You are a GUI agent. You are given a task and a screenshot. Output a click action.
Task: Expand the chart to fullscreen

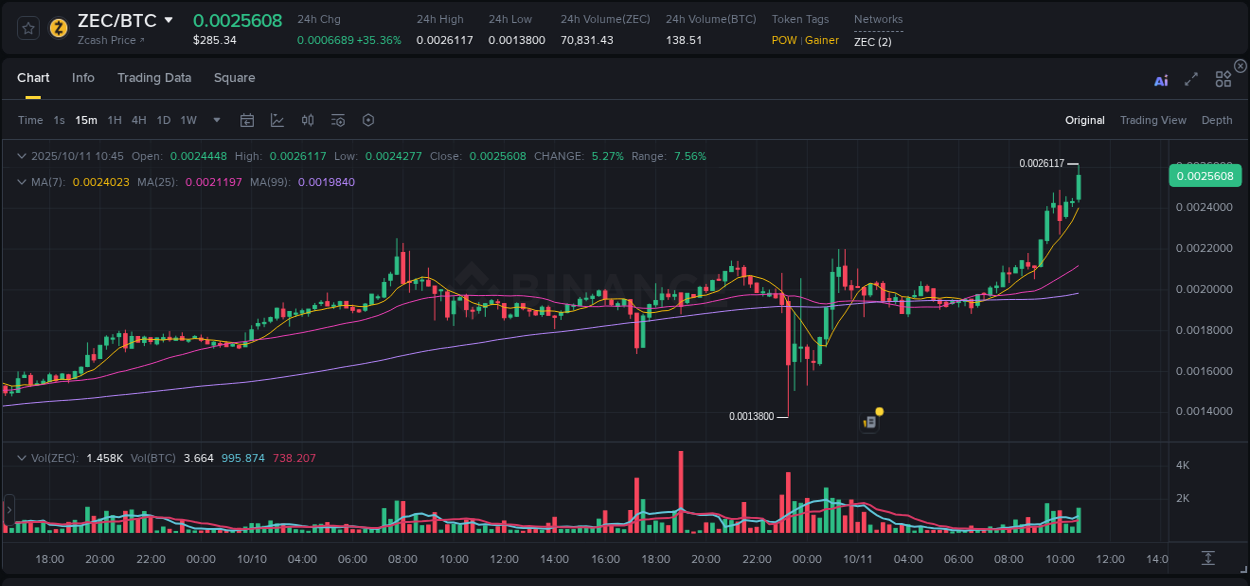click(1190, 78)
